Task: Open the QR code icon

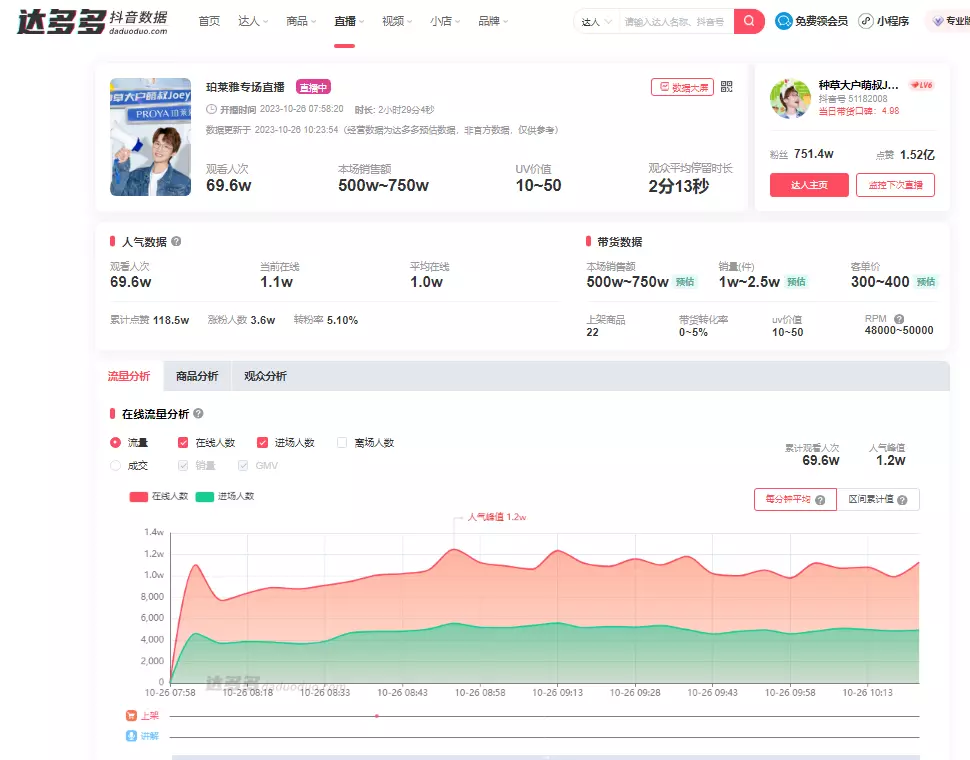Action: [727, 87]
